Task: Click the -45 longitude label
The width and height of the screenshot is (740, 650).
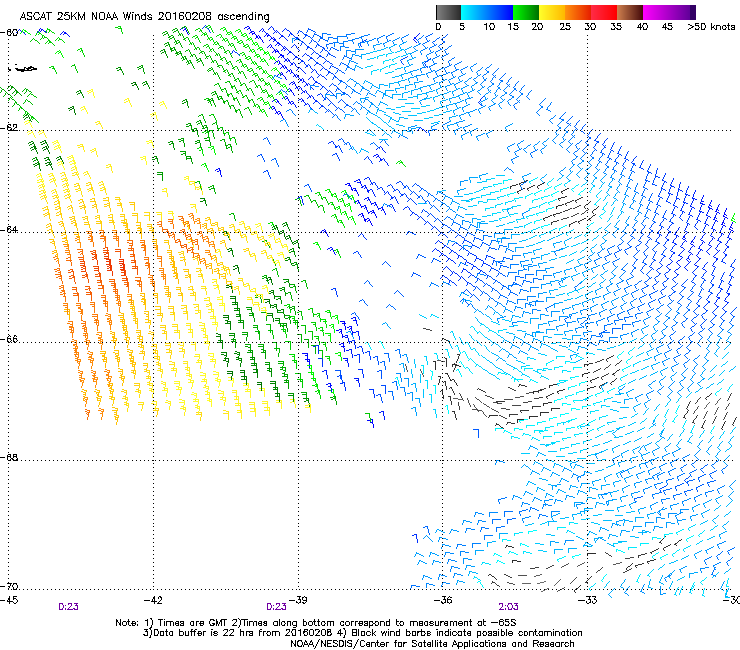Action: coord(9,600)
